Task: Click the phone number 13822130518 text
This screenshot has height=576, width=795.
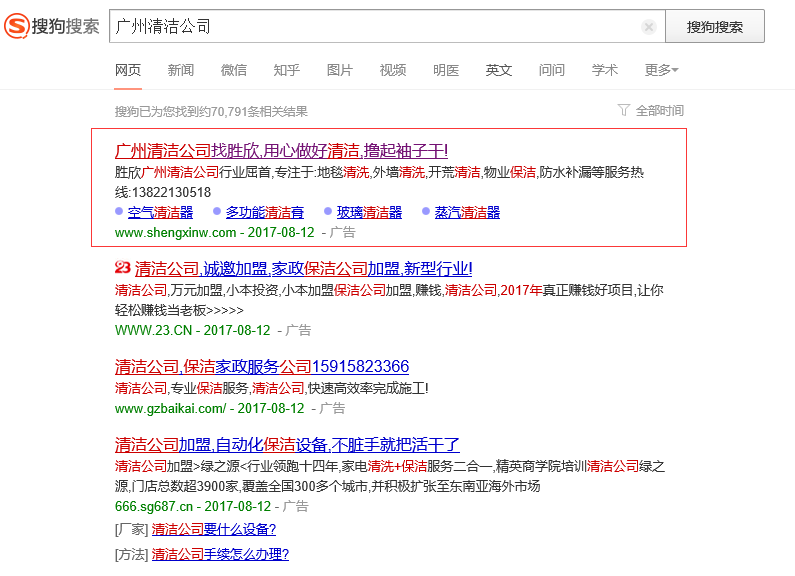Action: (x=171, y=192)
